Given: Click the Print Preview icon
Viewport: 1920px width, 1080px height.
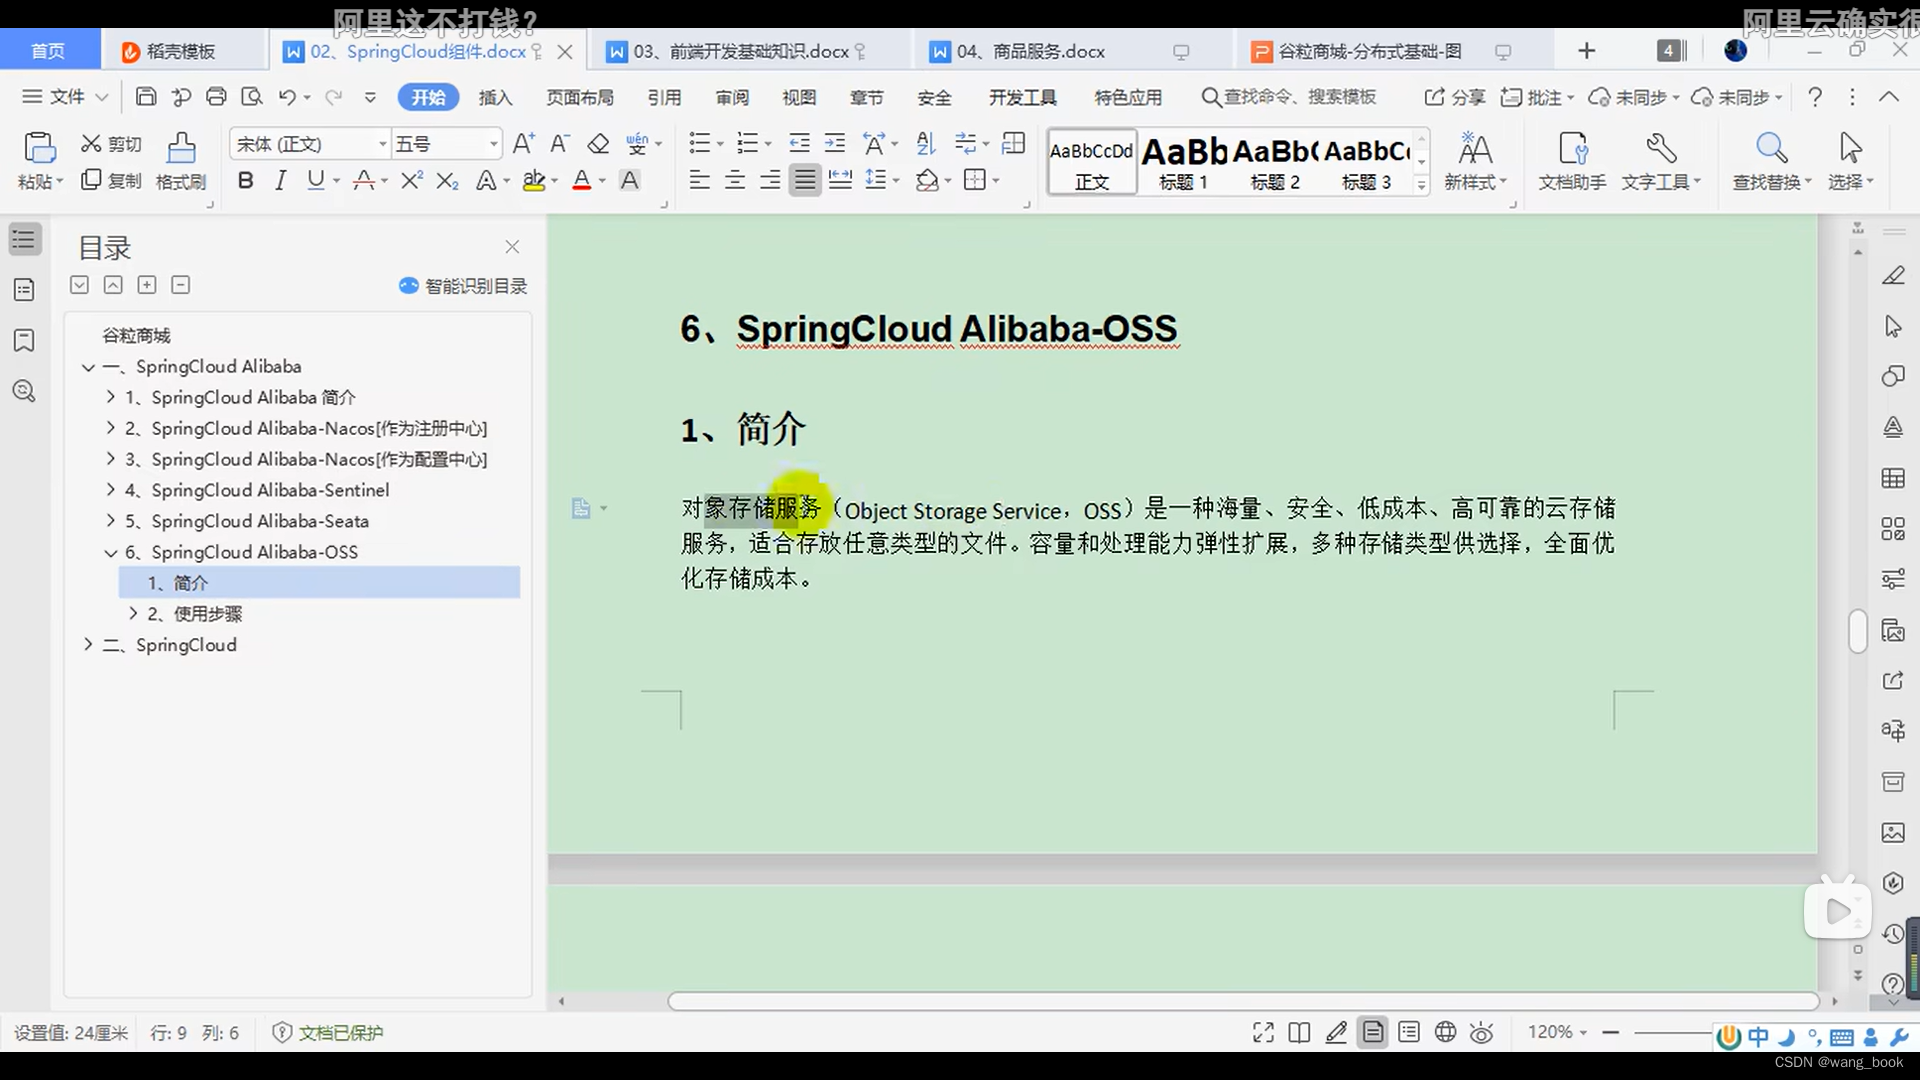Looking at the screenshot, I should click(x=252, y=96).
